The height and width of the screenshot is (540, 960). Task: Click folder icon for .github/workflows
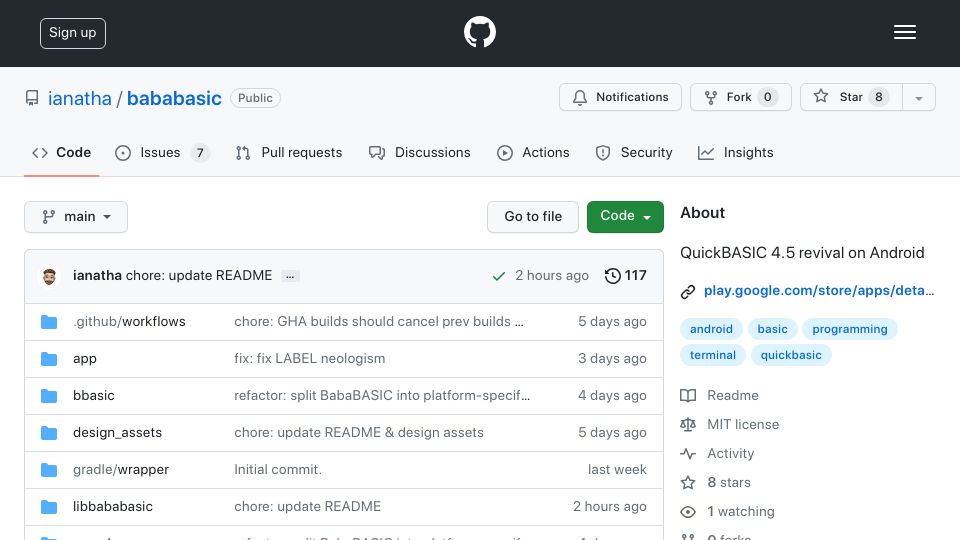[x=49, y=322]
